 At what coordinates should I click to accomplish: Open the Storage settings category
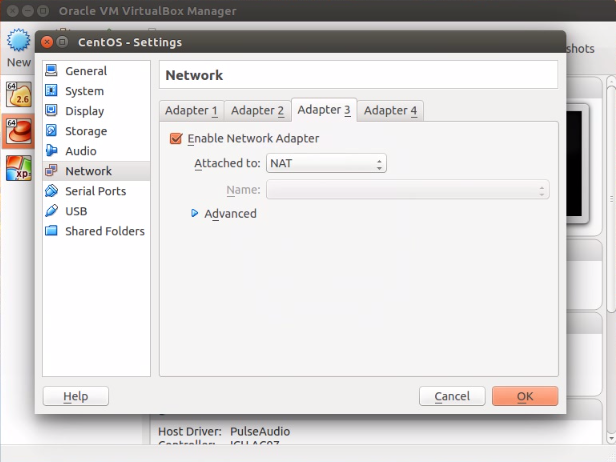pyautogui.click(x=96, y=131)
